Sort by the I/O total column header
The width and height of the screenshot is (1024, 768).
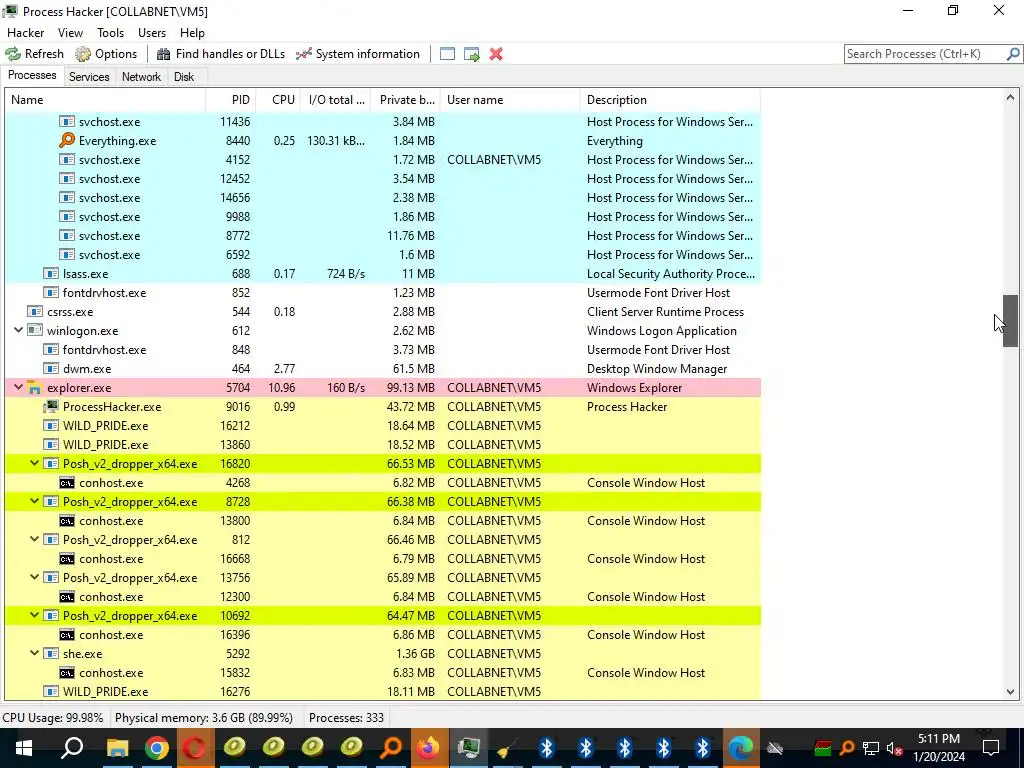click(336, 100)
